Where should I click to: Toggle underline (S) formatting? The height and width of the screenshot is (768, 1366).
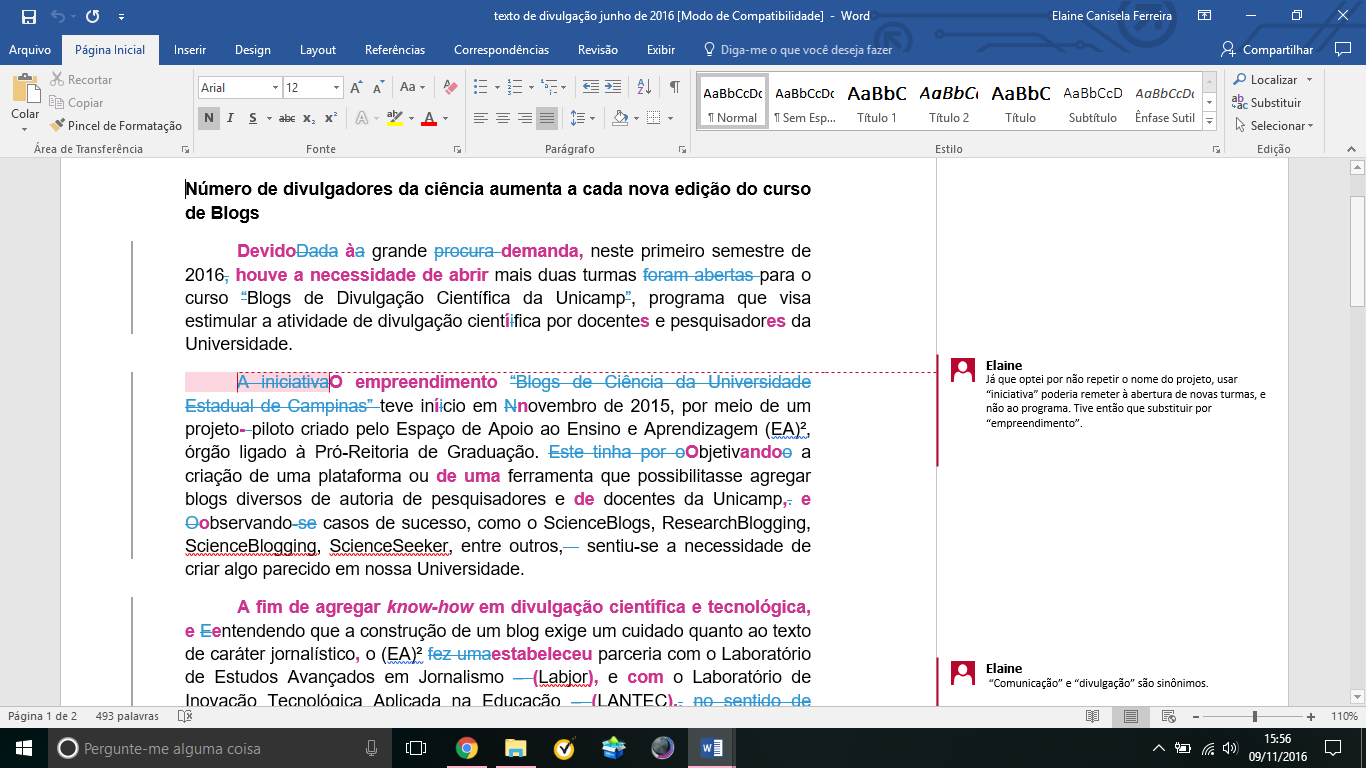(x=252, y=118)
